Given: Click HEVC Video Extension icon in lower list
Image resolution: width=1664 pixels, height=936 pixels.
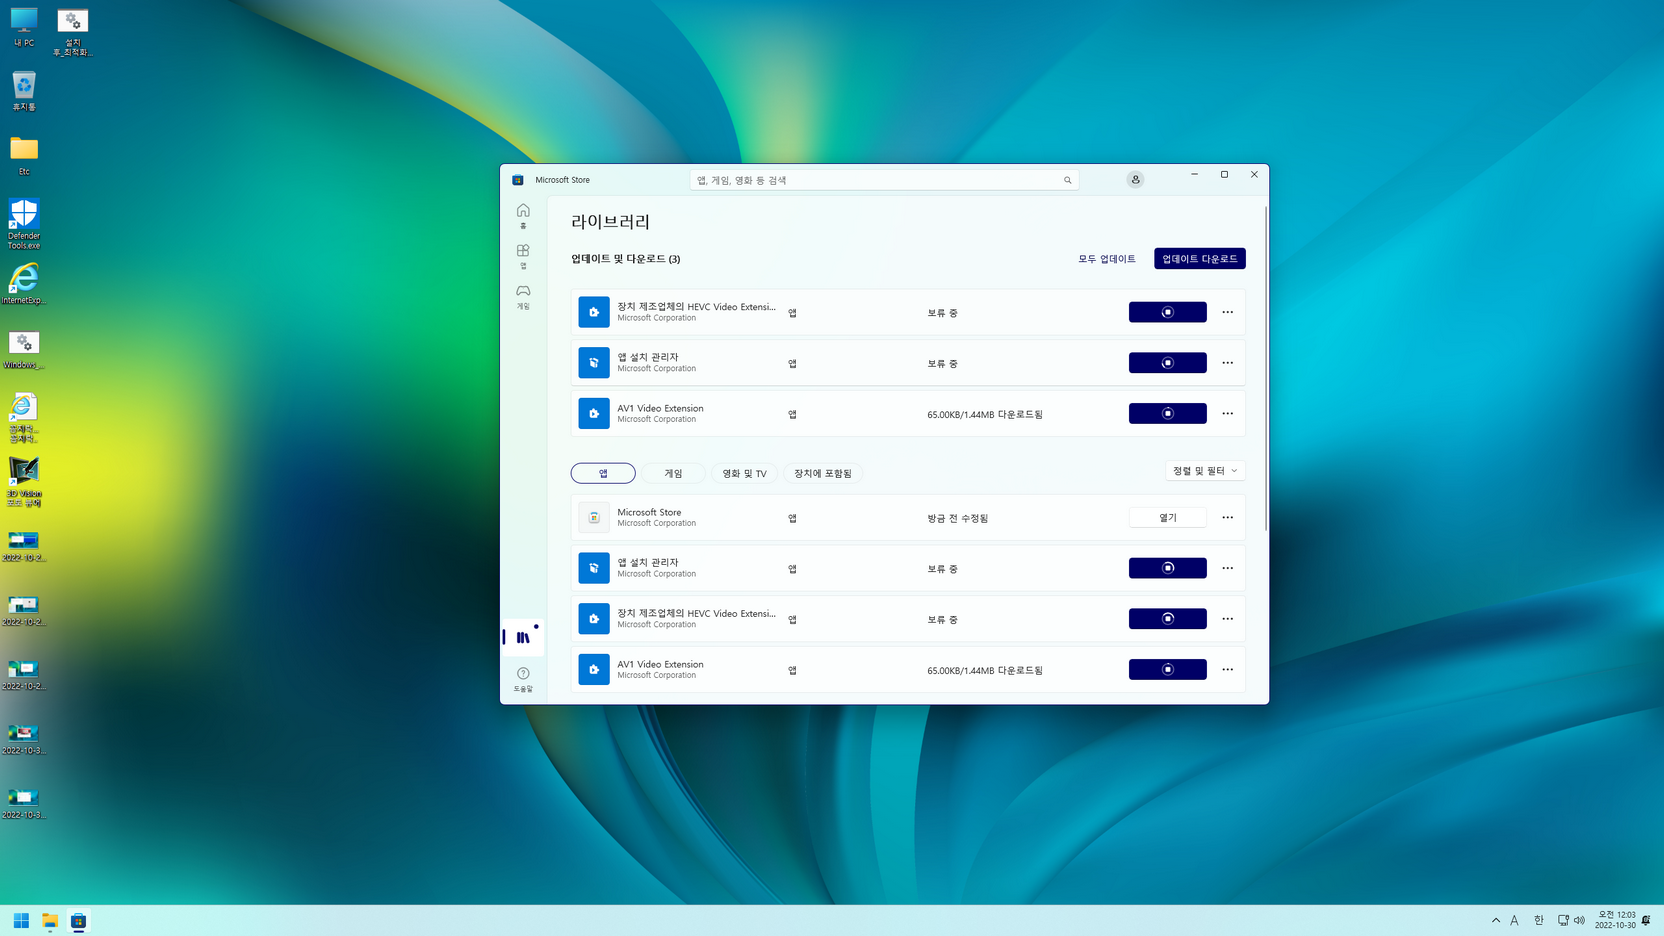Looking at the screenshot, I should coord(594,619).
